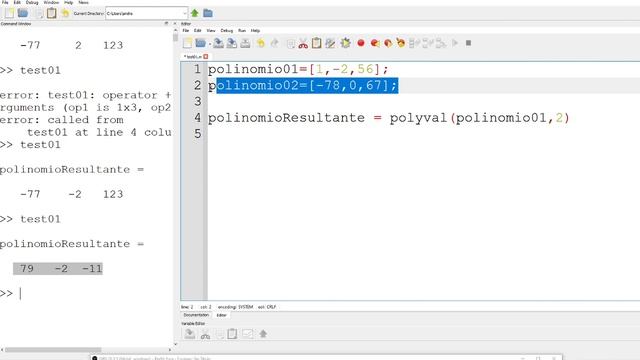Click Variable Editor Cut icon

(205, 334)
